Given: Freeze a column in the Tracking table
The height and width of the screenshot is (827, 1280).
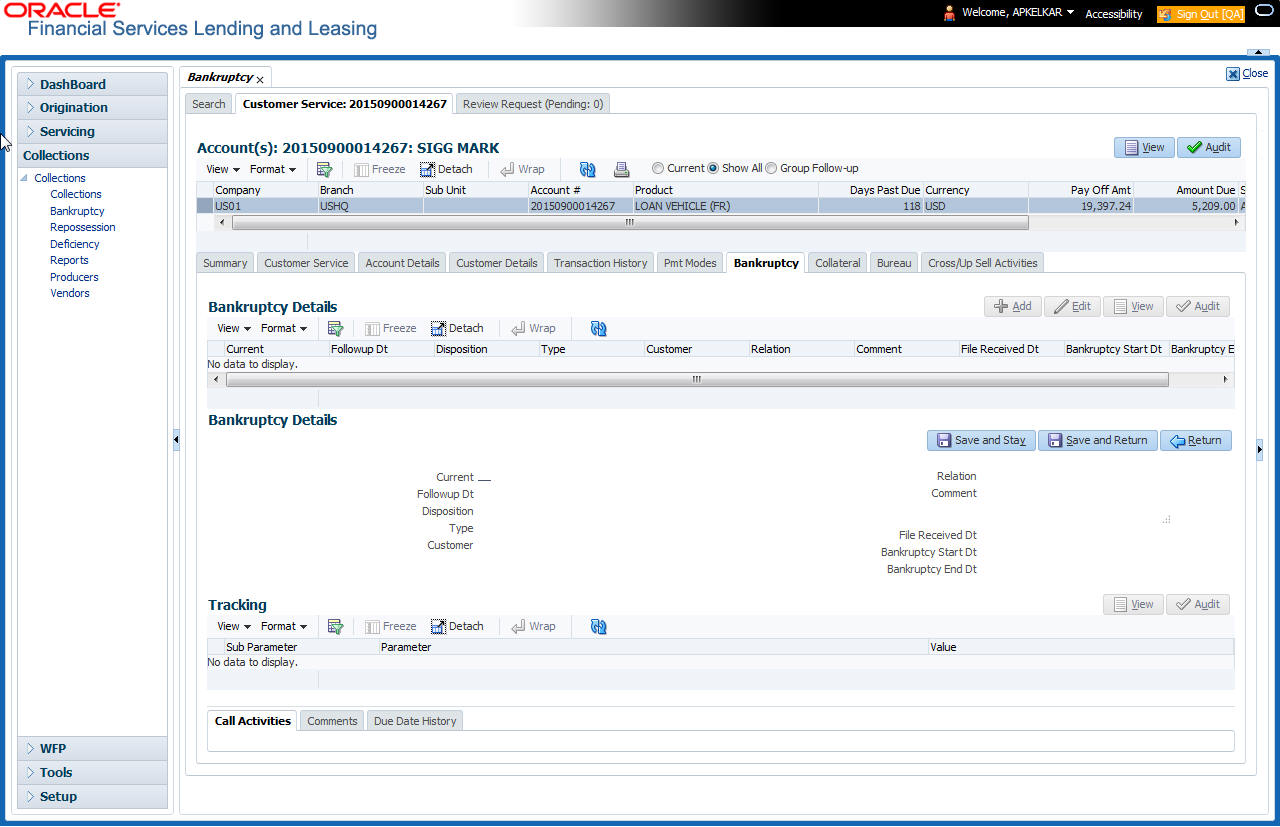Looking at the screenshot, I should 391,626.
